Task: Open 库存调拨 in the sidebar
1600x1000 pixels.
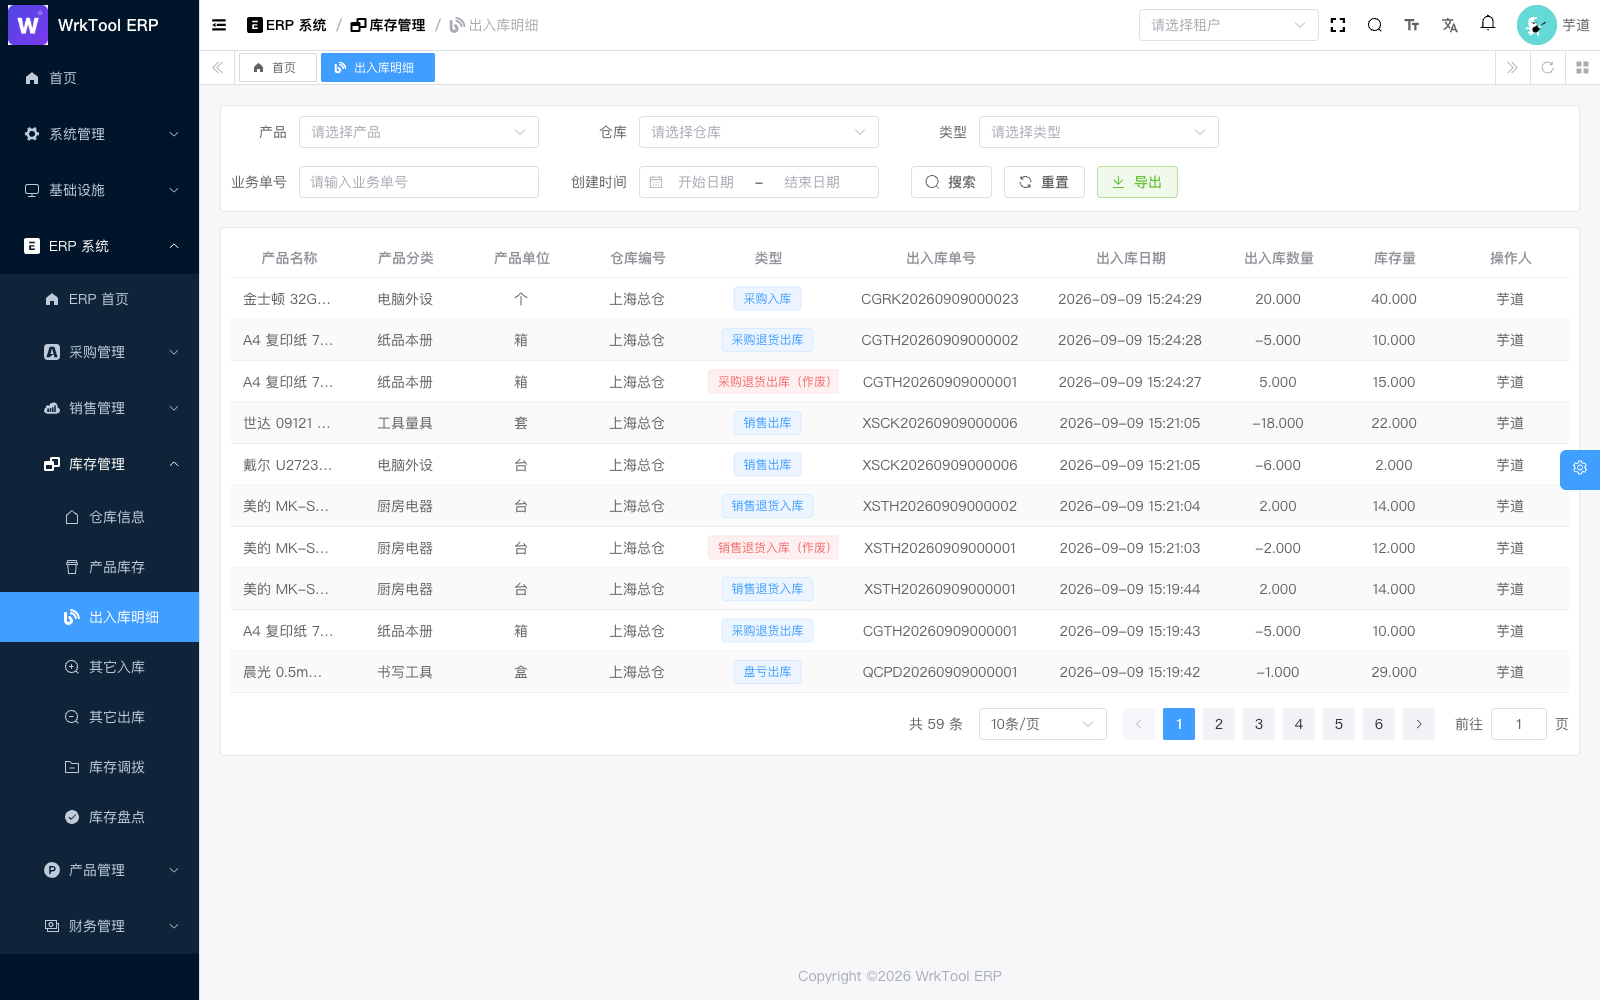Action: tap(100, 767)
